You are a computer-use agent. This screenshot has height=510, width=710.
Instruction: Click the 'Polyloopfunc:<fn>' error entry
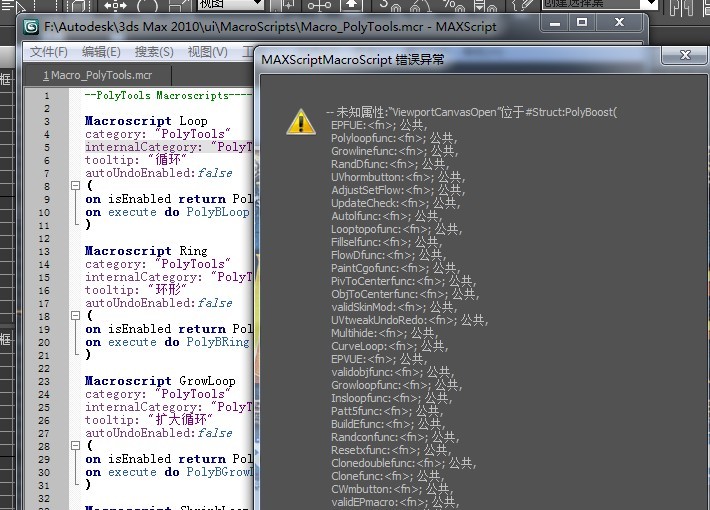[x=393, y=138]
